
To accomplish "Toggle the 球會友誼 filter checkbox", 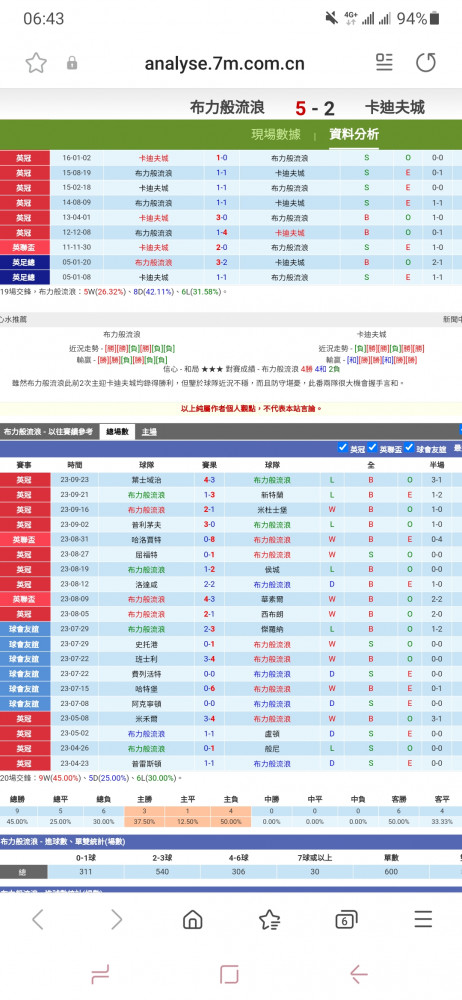I will pyautogui.click(x=409, y=448).
